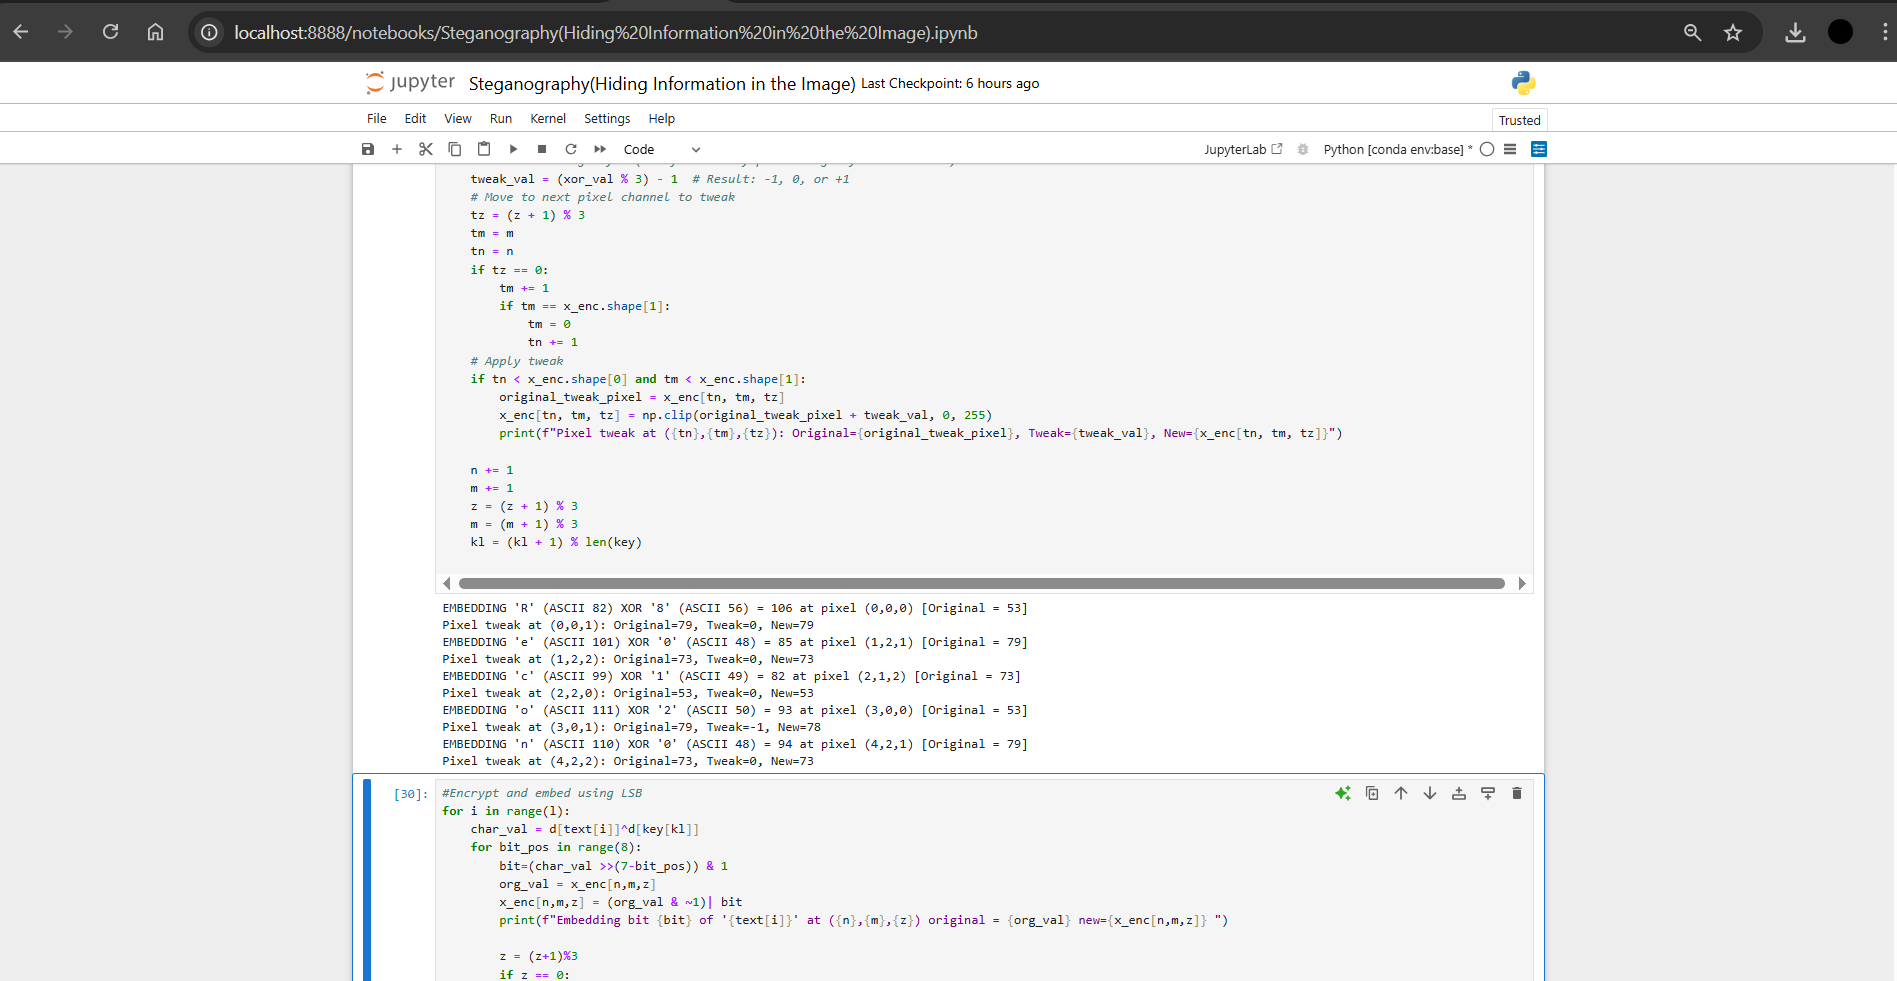The width and height of the screenshot is (1897, 981).
Task: Collapse cell 30 using the blue bar
Action: 367,878
